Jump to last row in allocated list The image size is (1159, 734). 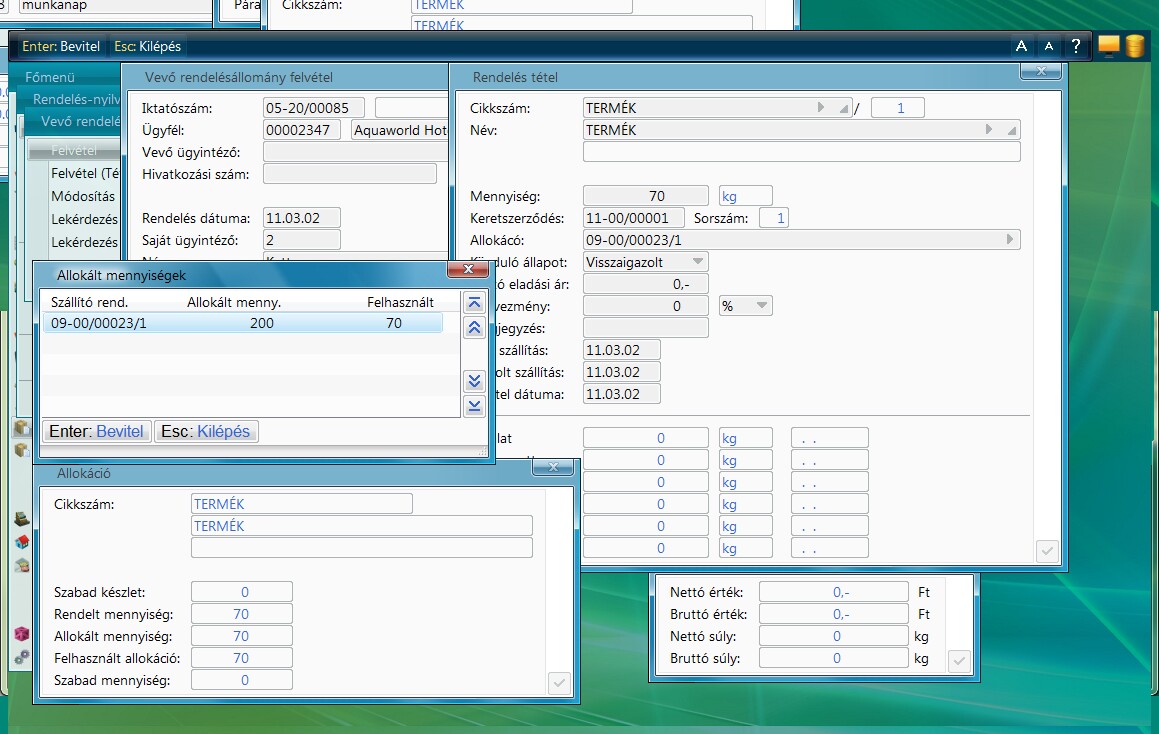475,405
